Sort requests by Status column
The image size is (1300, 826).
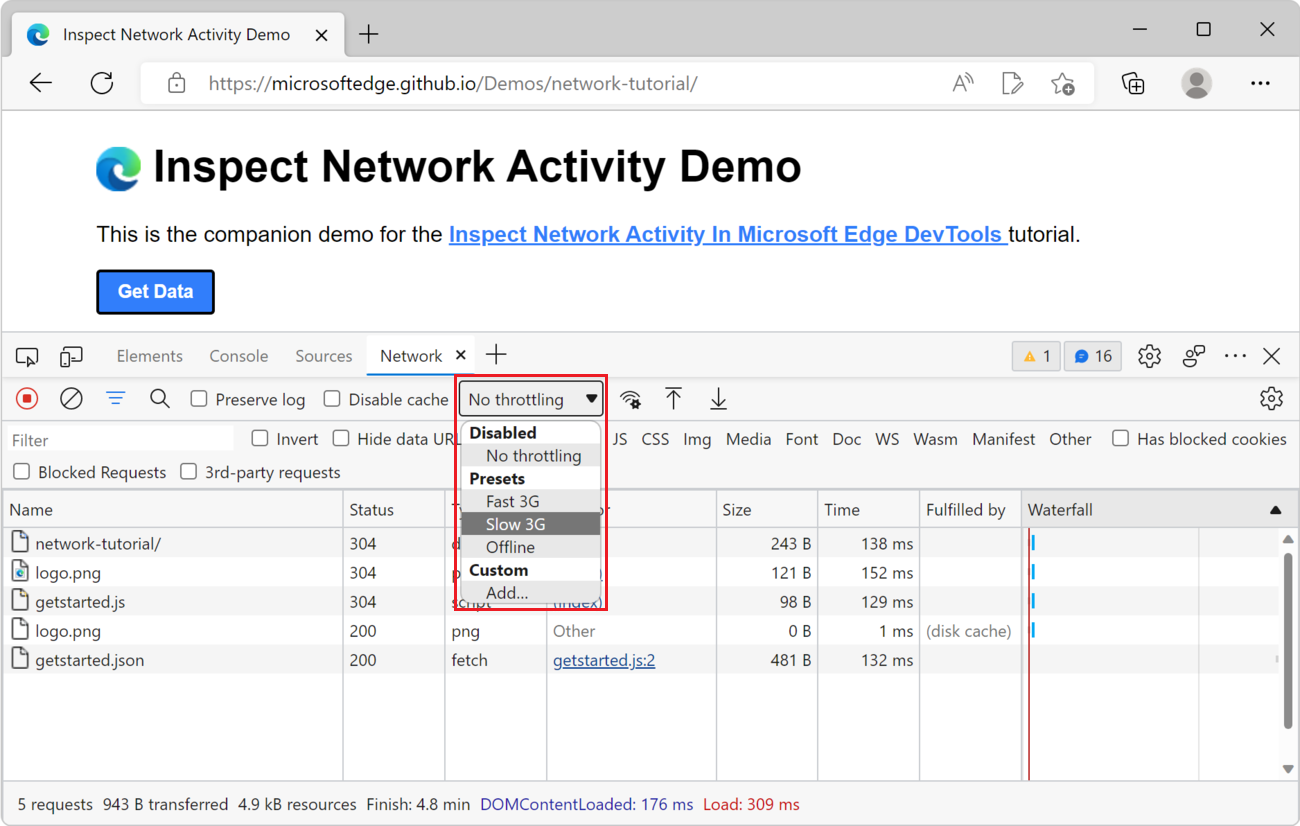pos(394,510)
